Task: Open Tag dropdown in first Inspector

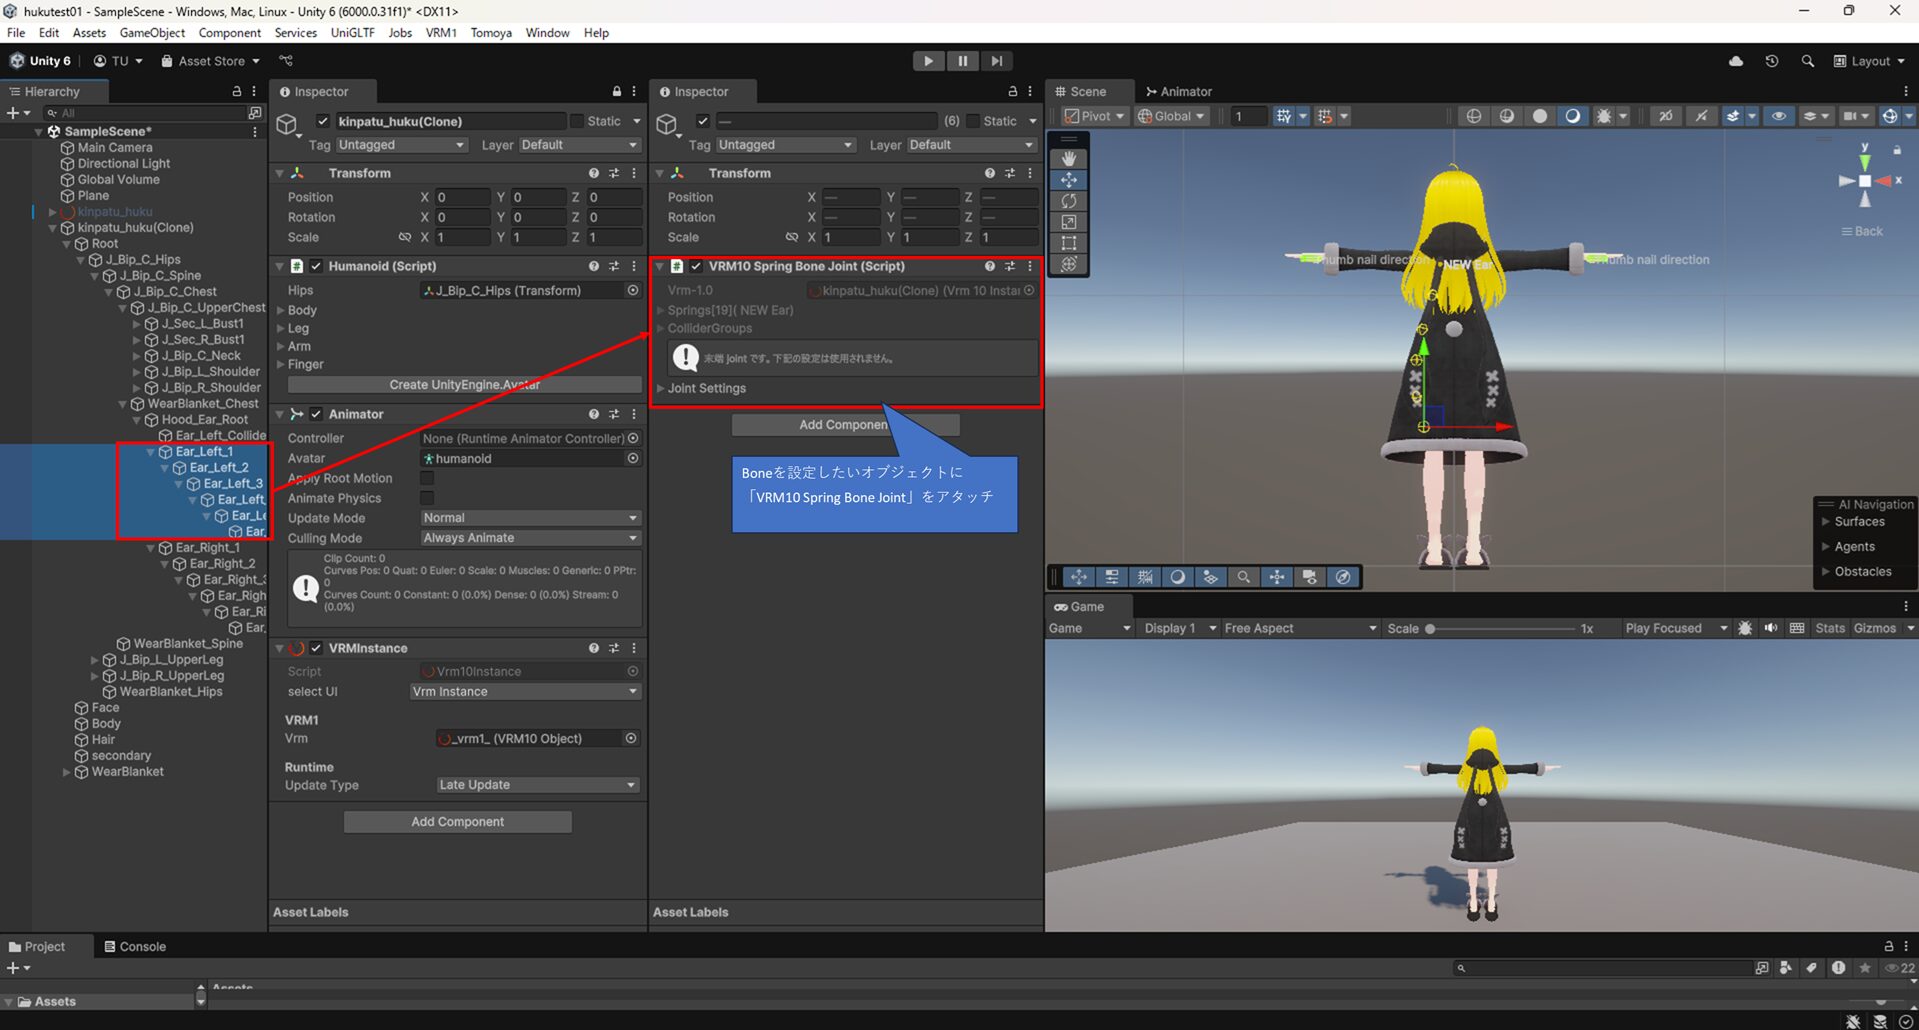Action: [402, 145]
